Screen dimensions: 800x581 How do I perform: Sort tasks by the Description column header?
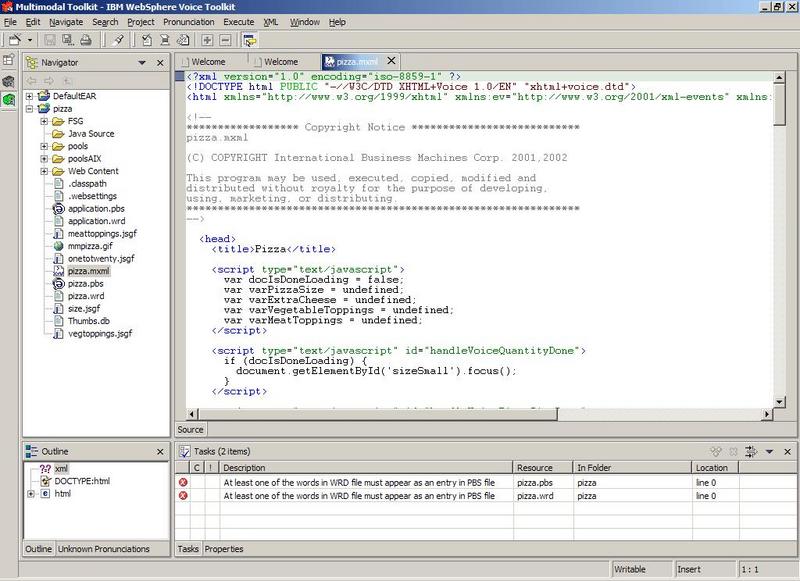(366, 468)
